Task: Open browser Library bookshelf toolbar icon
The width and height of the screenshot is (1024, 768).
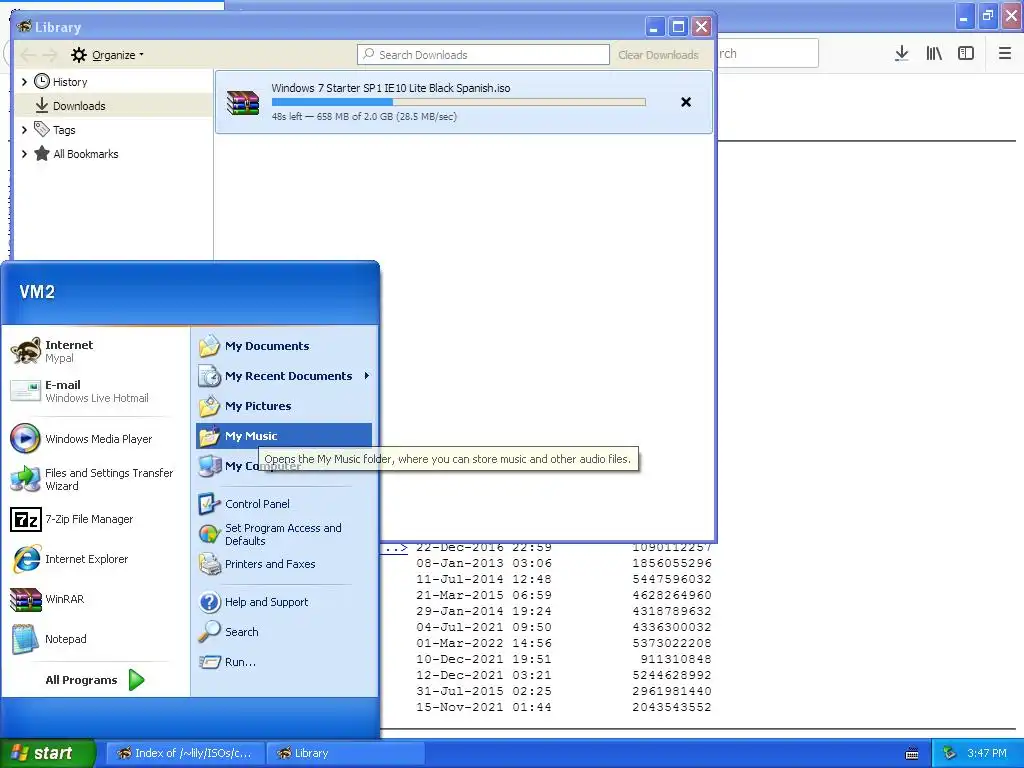Action: [934, 54]
